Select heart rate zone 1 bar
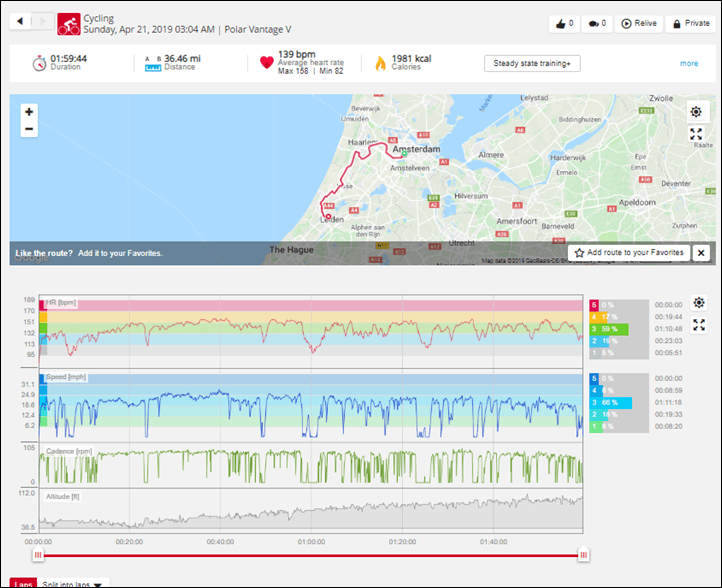722x588 pixels. (619, 353)
